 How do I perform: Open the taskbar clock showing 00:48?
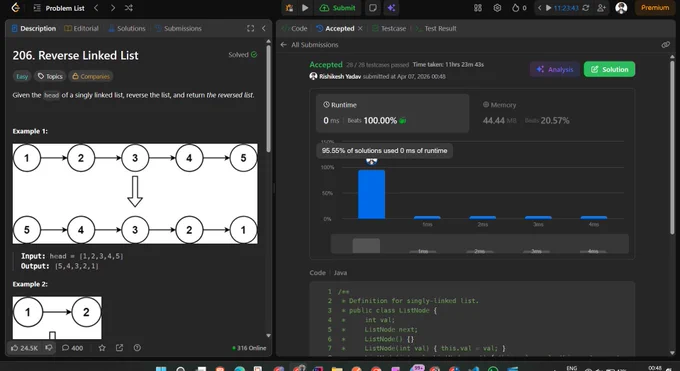tap(655, 368)
